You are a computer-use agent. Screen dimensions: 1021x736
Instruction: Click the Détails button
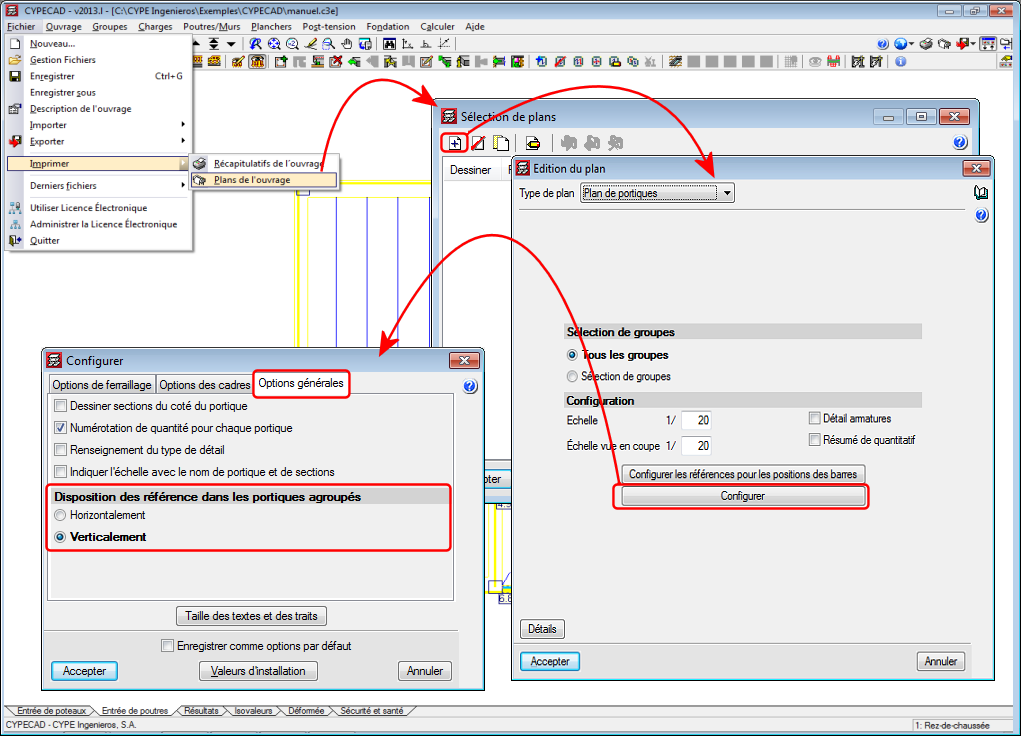(x=542, y=629)
